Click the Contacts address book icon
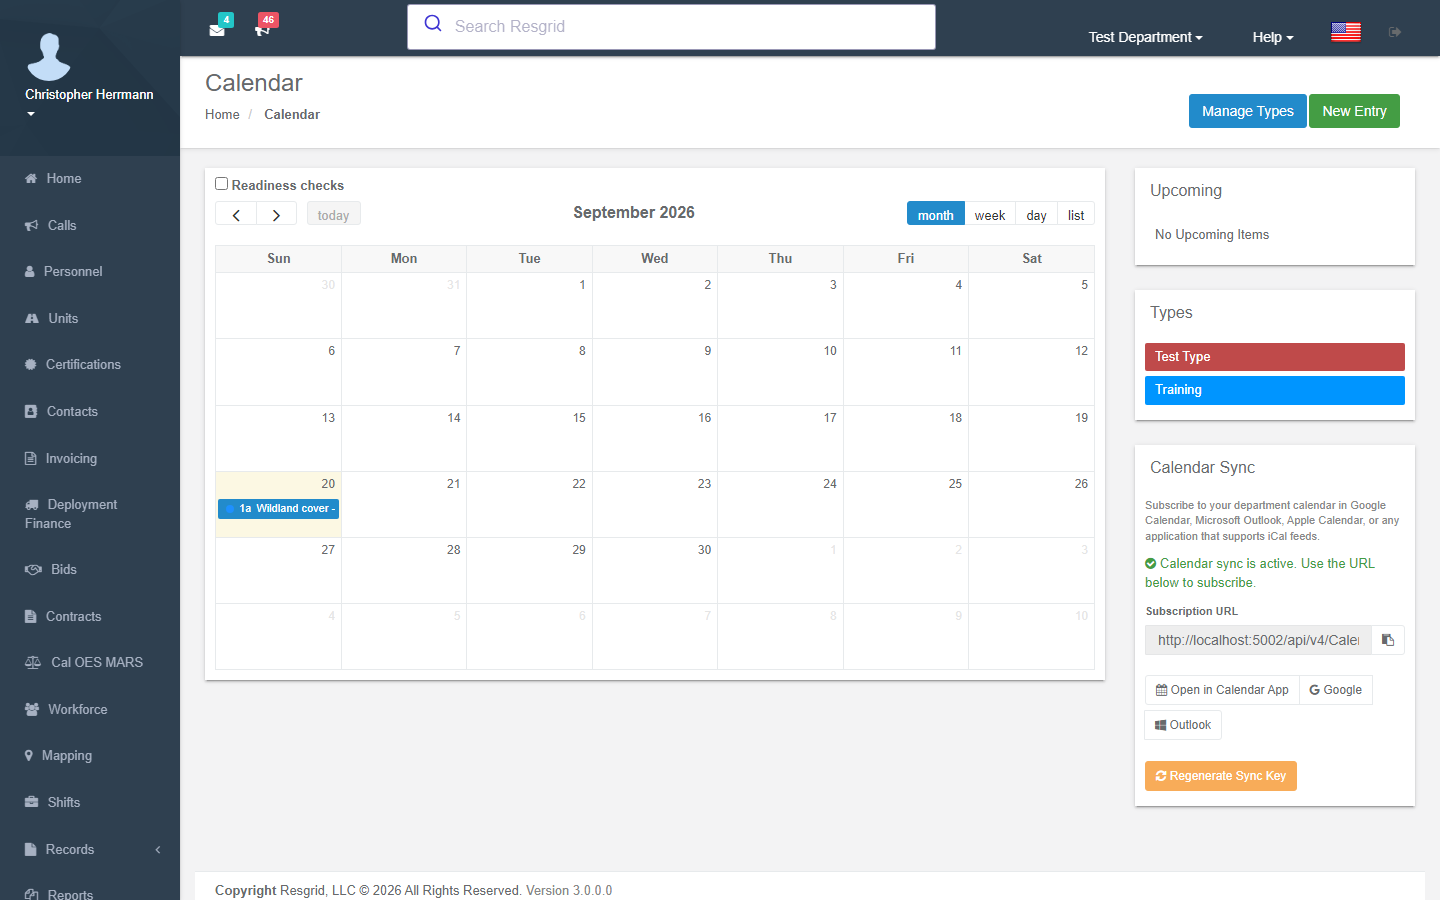The height and width of the screenshot is (900, 1440). coord(31,412)
